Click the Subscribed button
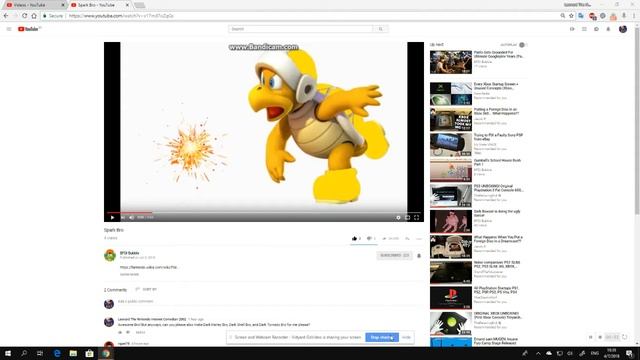This screenshot has height=360, width=640. (394, 256)
